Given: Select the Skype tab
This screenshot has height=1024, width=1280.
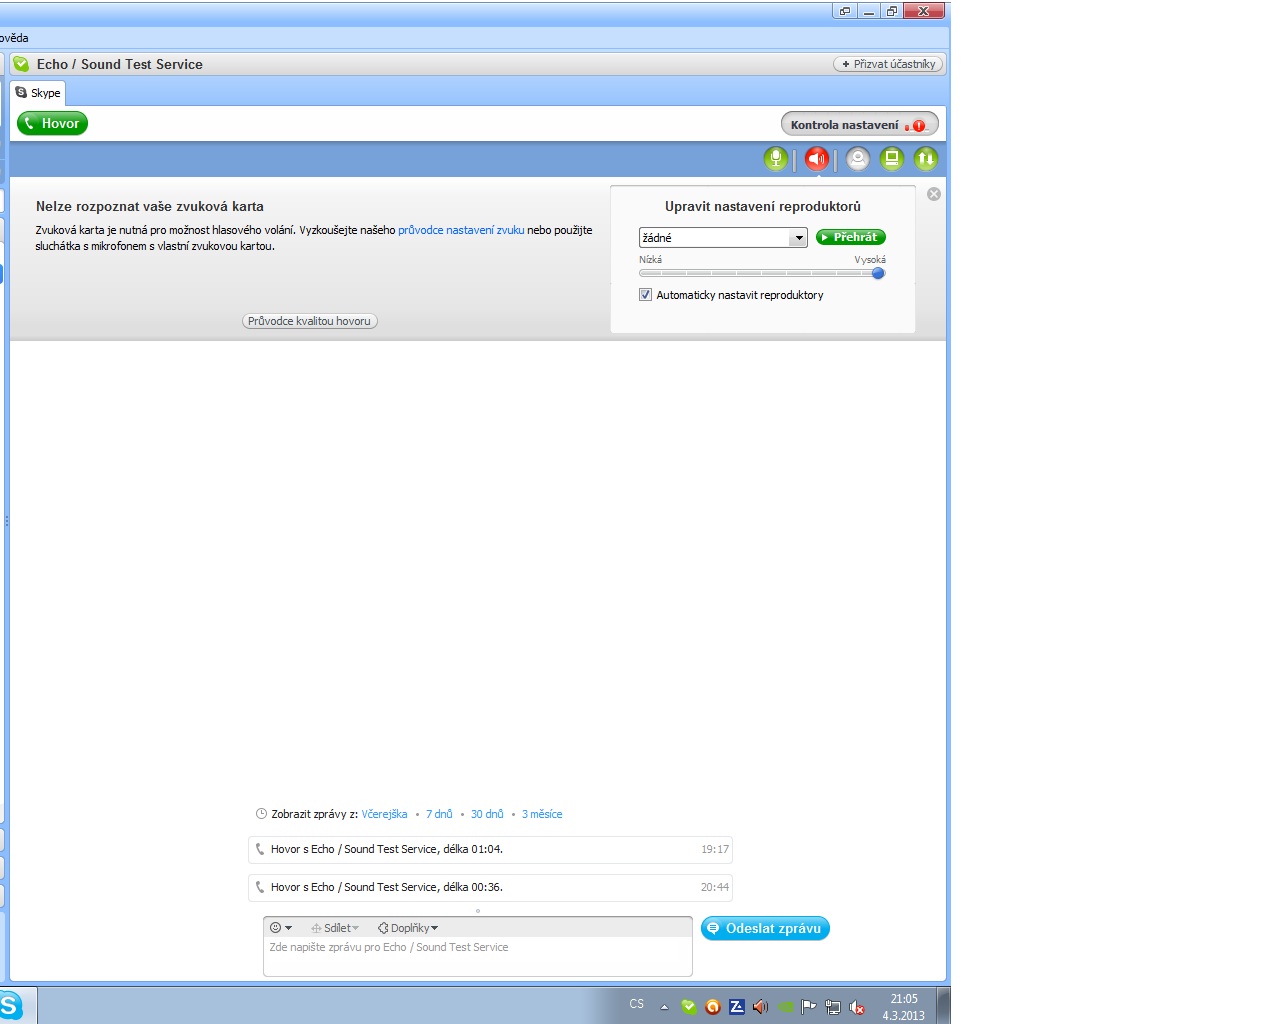Looking at the screenshot, I should pos(38,93).
